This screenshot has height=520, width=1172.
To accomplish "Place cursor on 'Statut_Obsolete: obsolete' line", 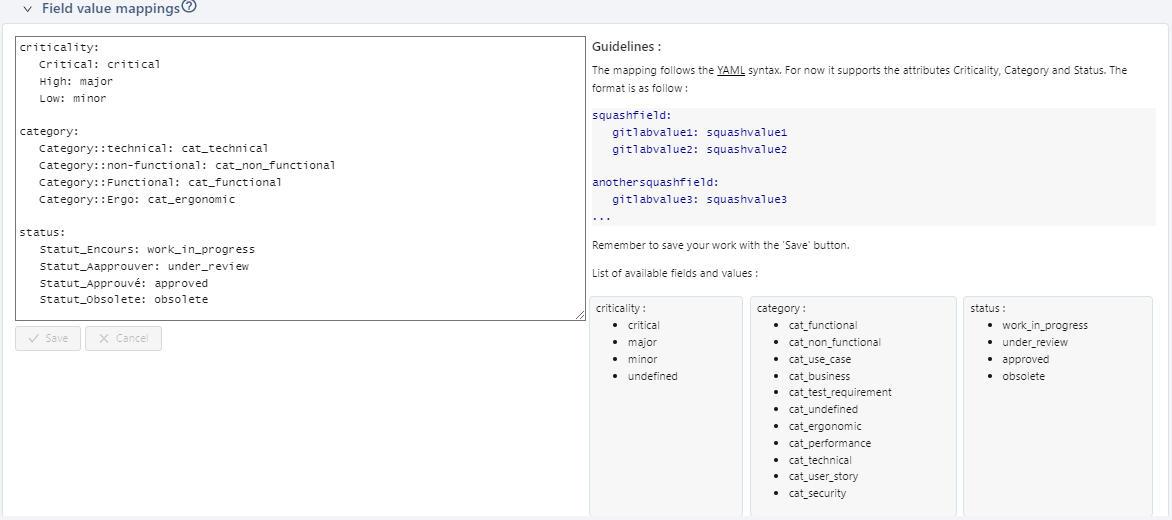I will (124, 300).
